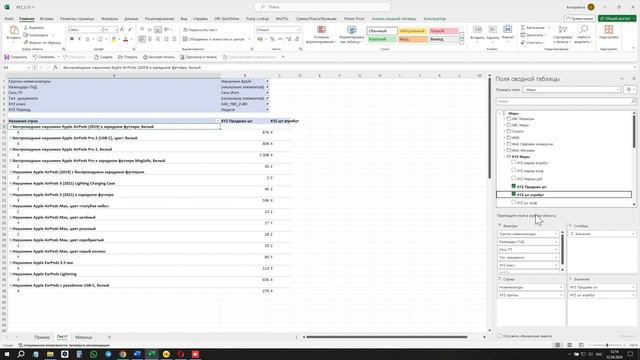Click the Format Painter brush icon
Screen dimensions: 640x360
(26, 42)
